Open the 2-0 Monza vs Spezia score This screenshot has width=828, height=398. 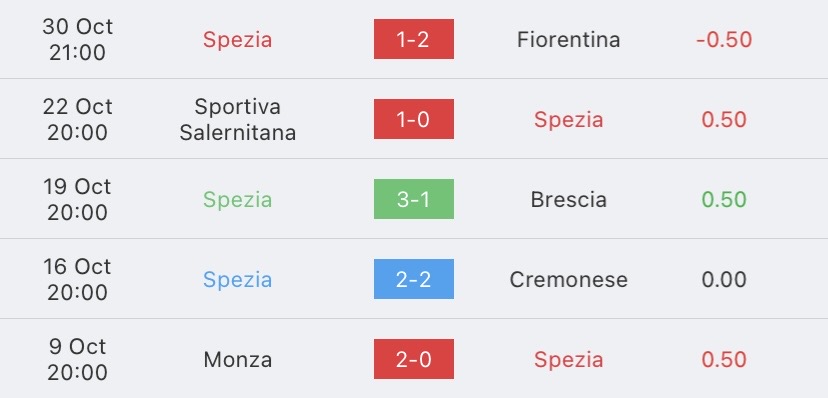click(x=413, y=359)
